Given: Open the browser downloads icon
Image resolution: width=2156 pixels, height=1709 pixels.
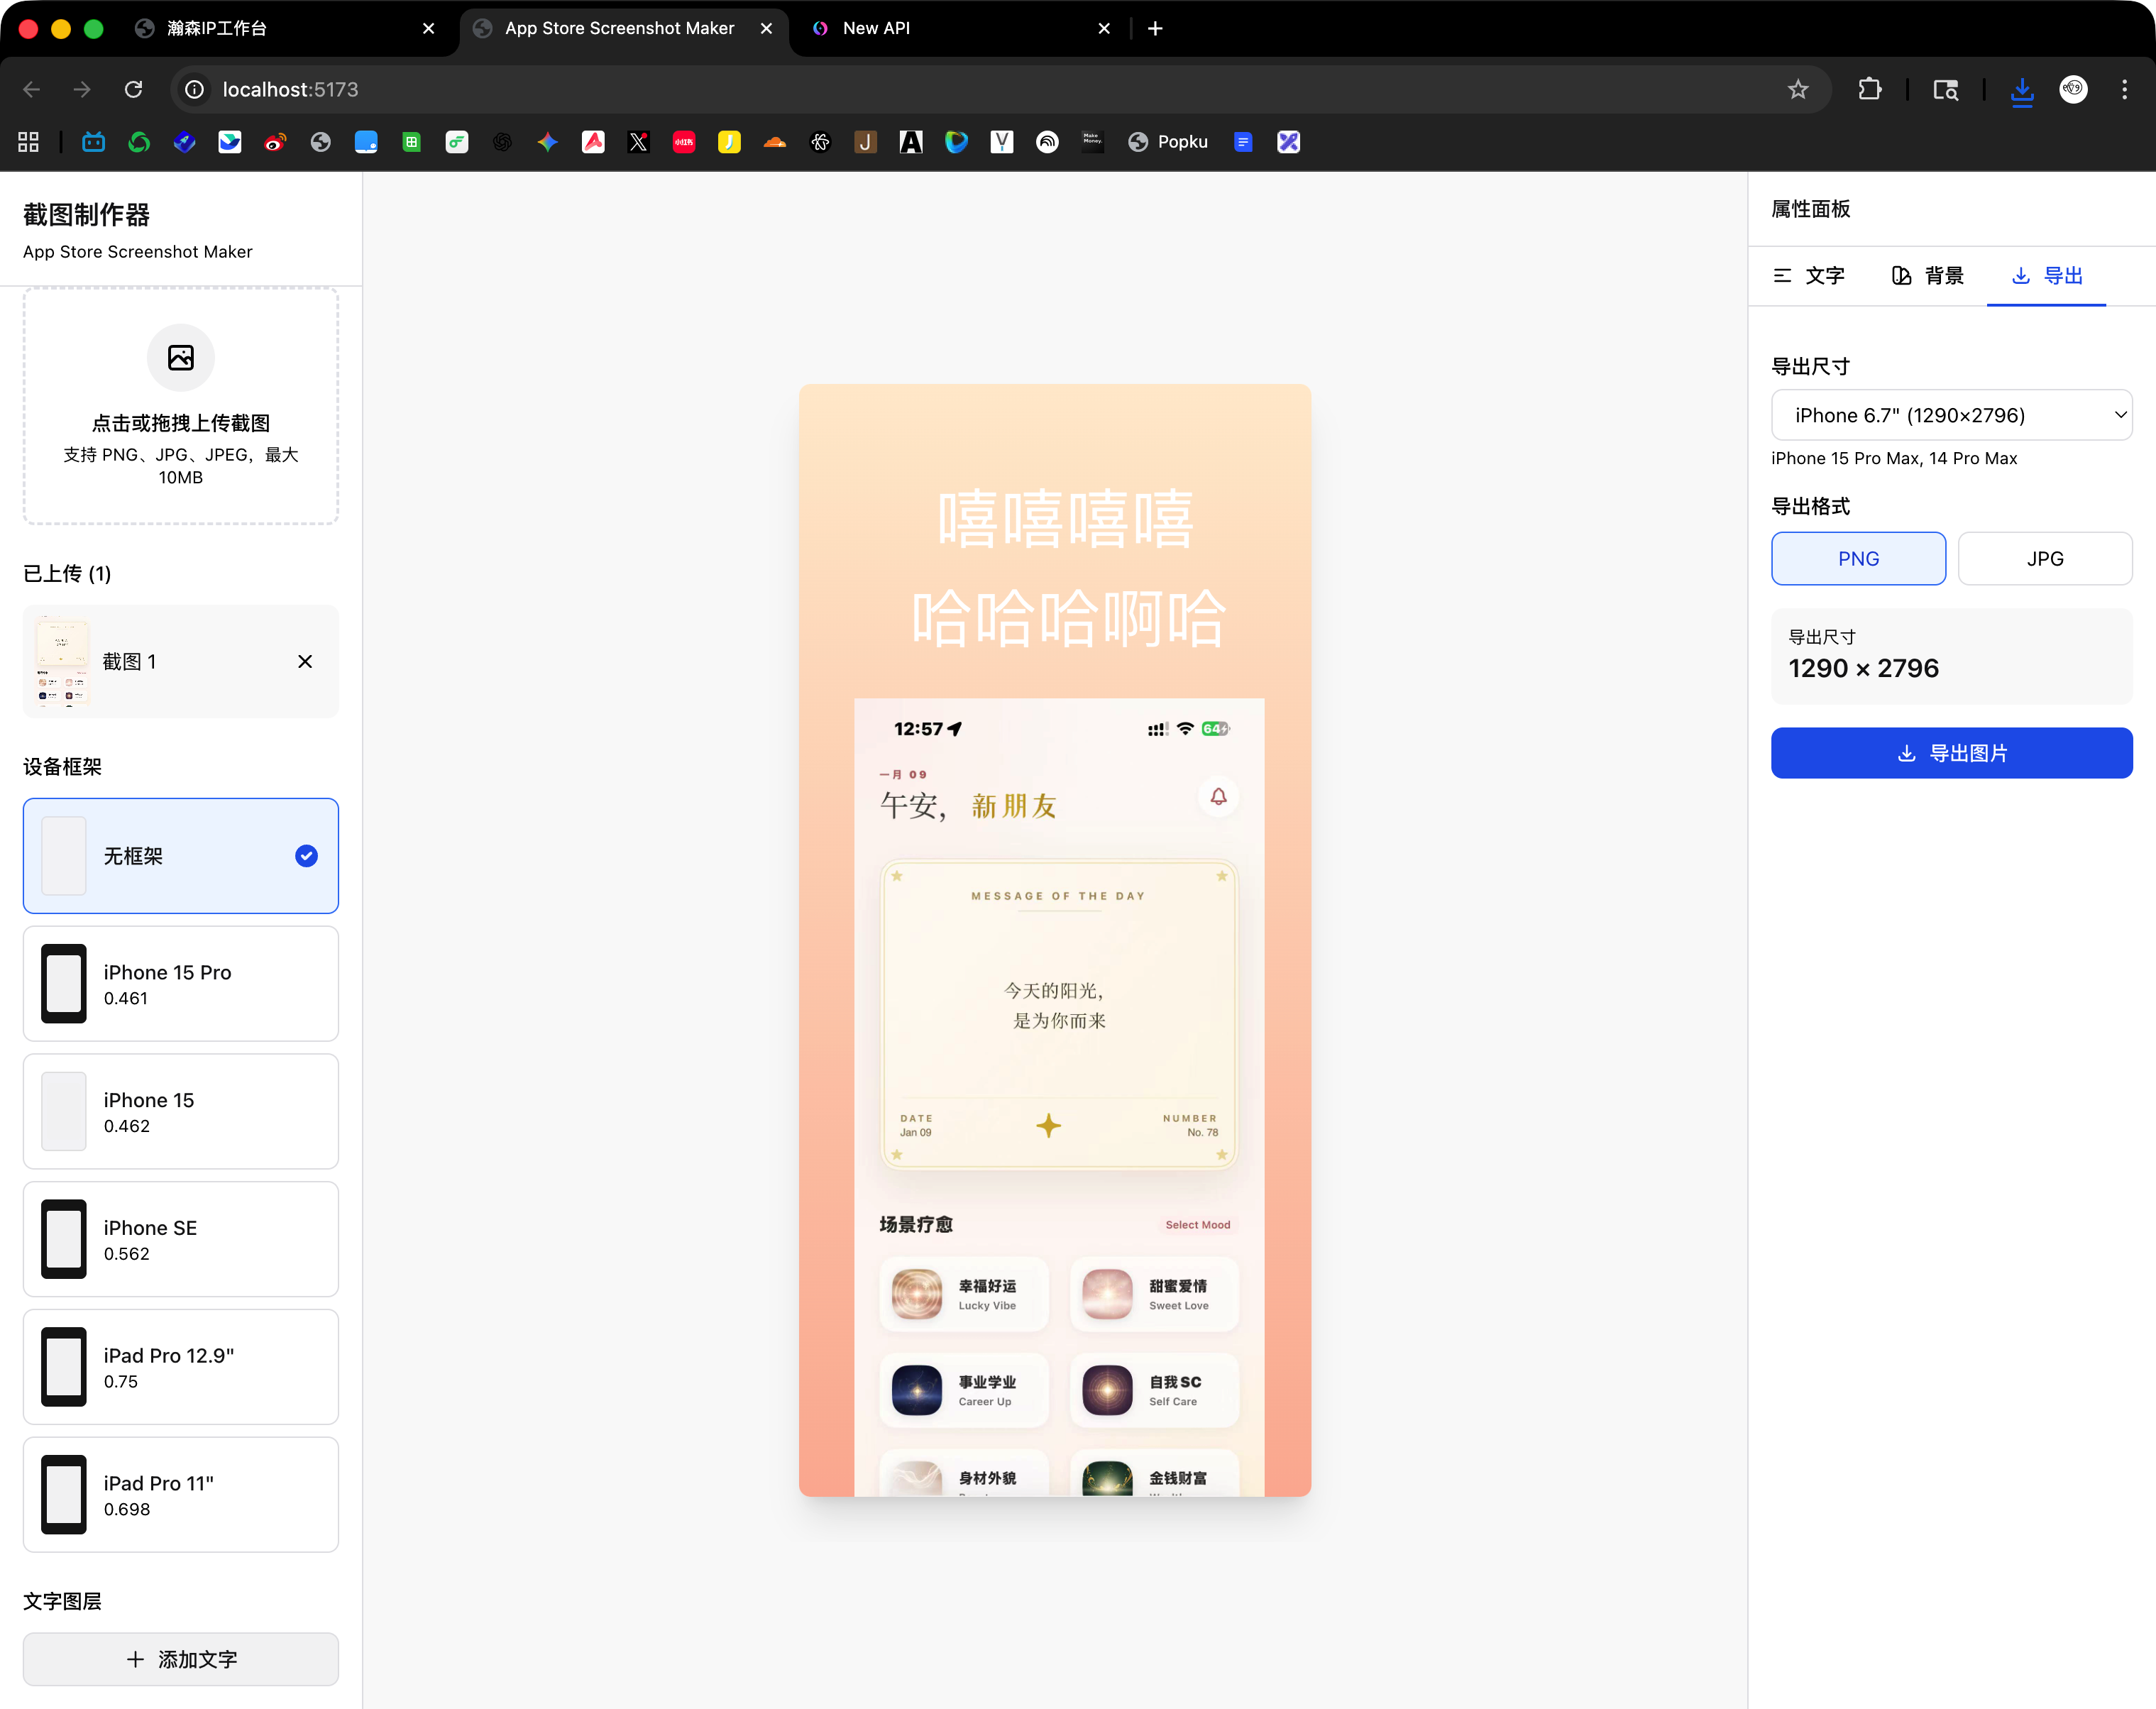Looking at the screenshot, I should pos(2021,89).
